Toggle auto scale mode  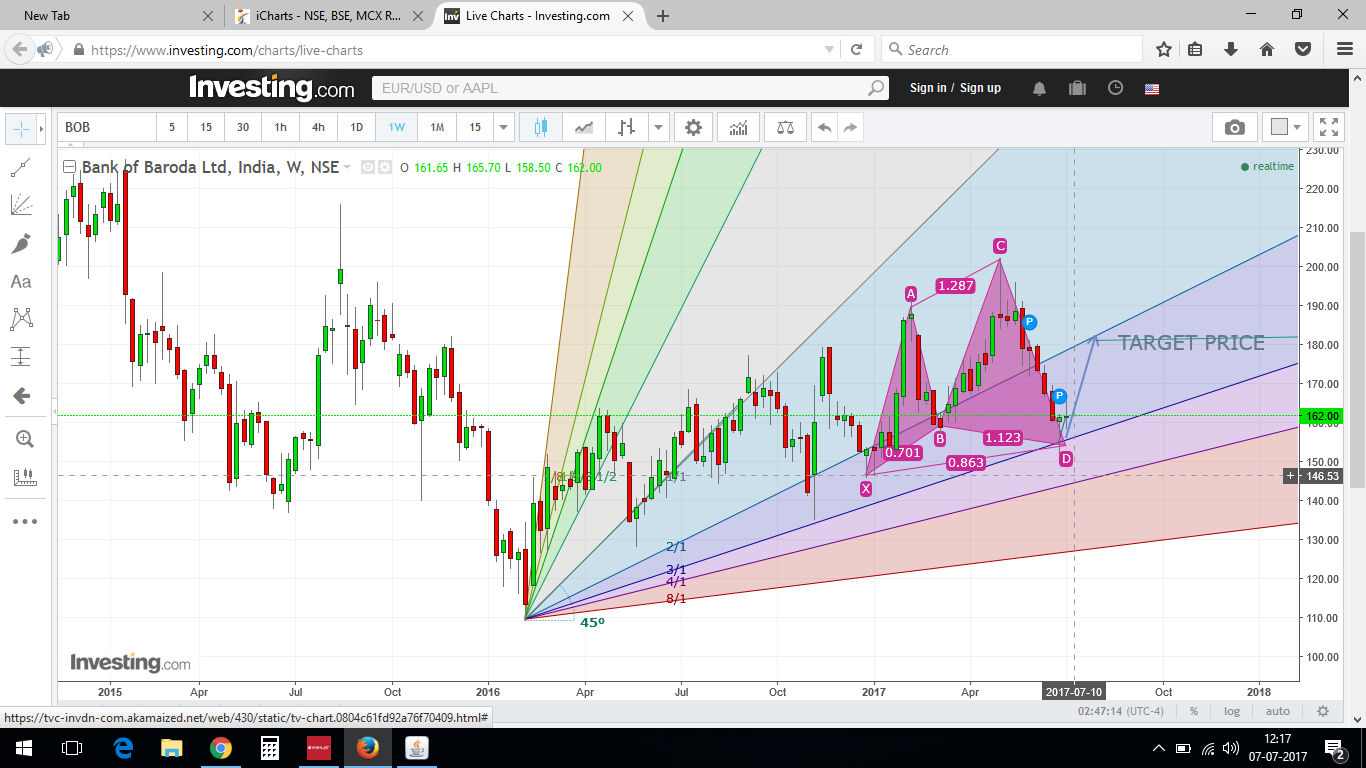[x=1277, y=711]
